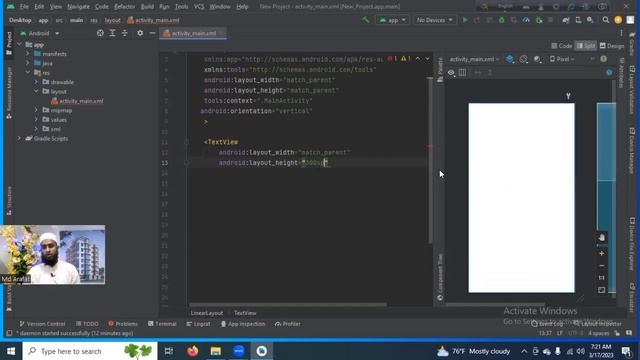Click the design surface layers icon
640x360 pixels.
pos(510,60)
